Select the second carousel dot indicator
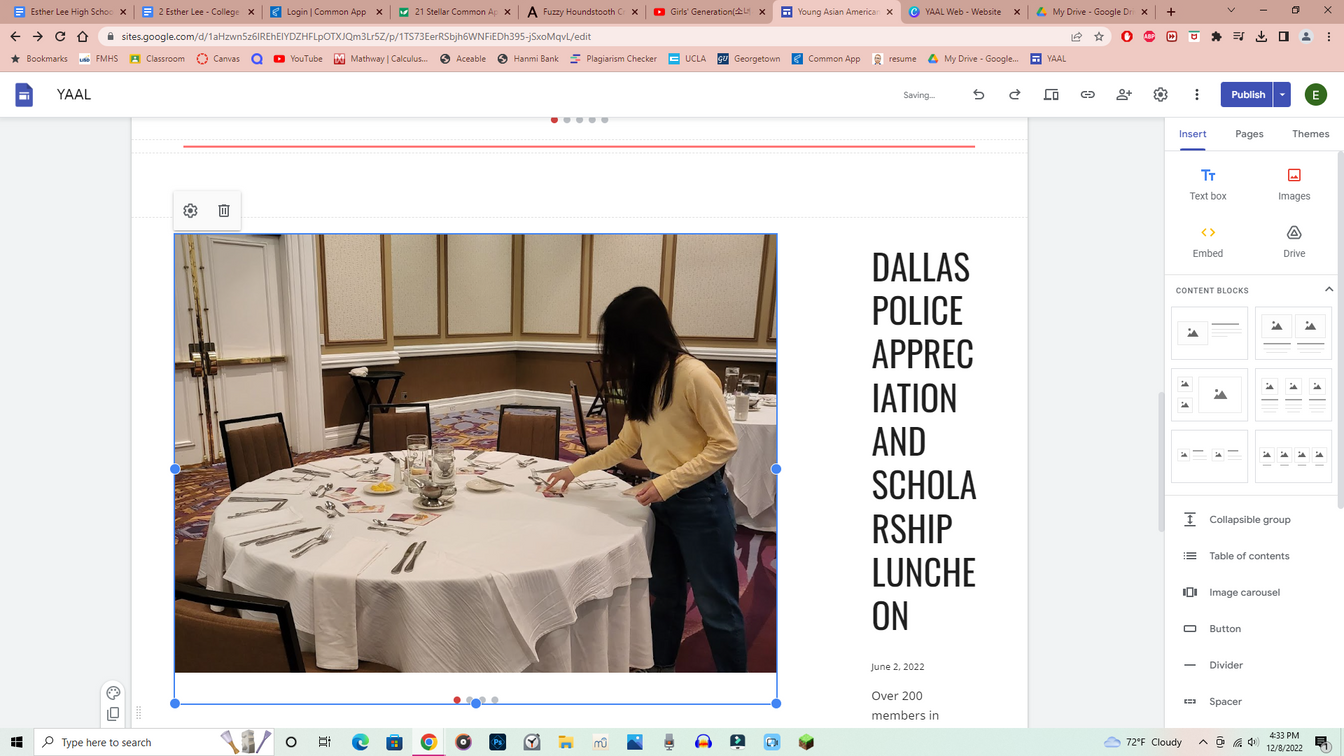 [470, 700]
